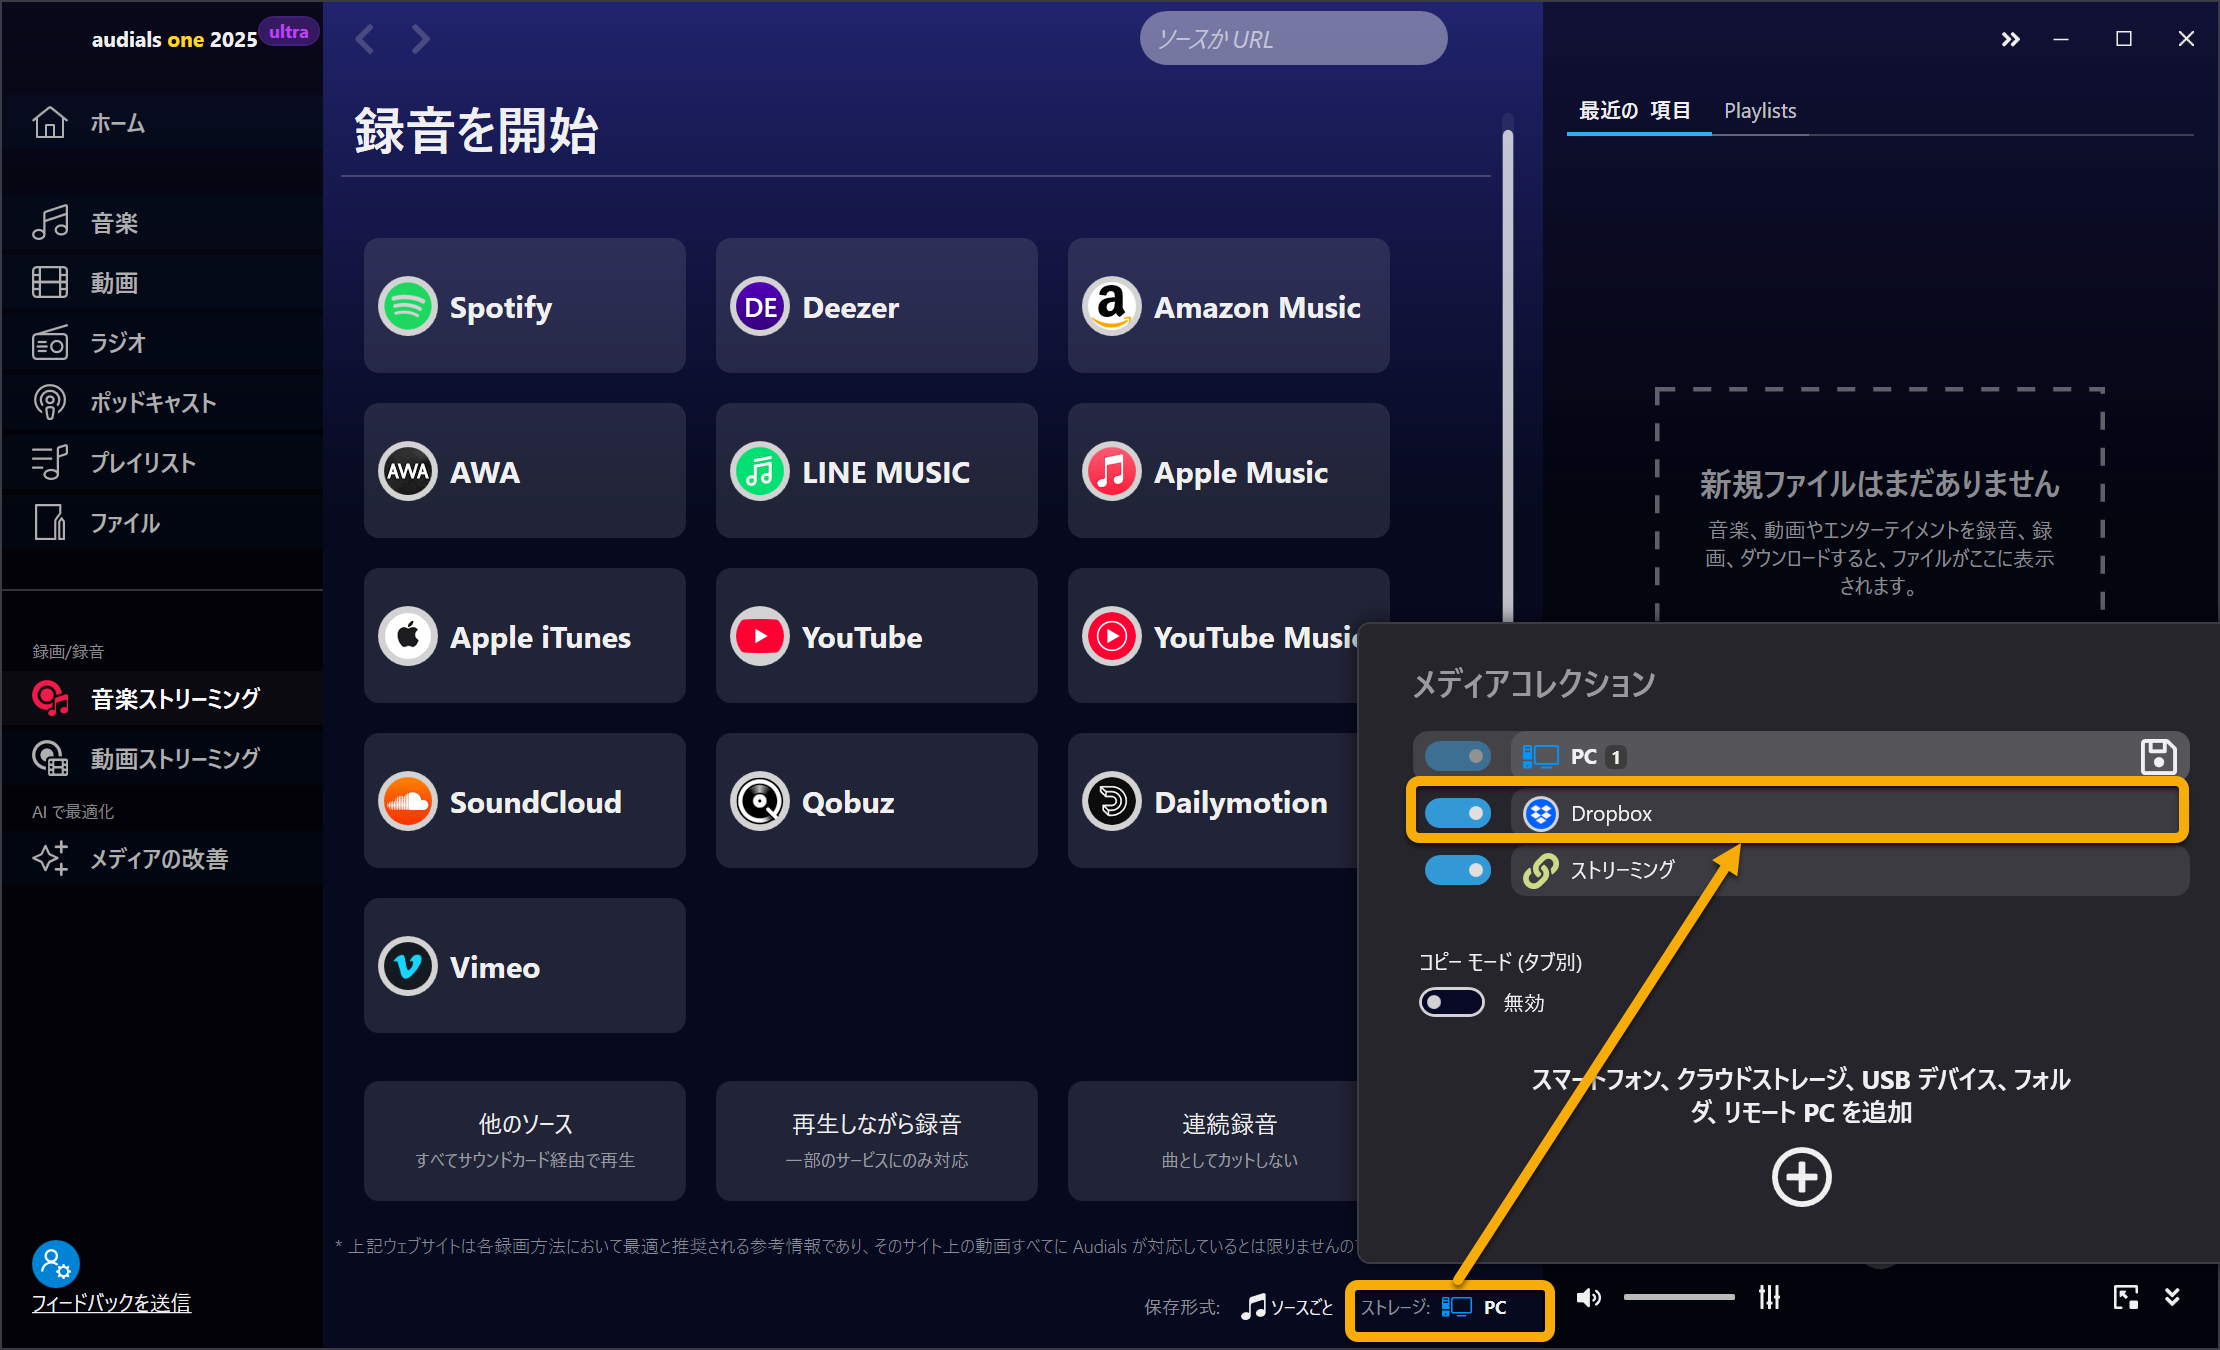Open the YouTube recording tile
Image resolution: width=2220 pixels, height=1350 pixels.
pos(876,636)
